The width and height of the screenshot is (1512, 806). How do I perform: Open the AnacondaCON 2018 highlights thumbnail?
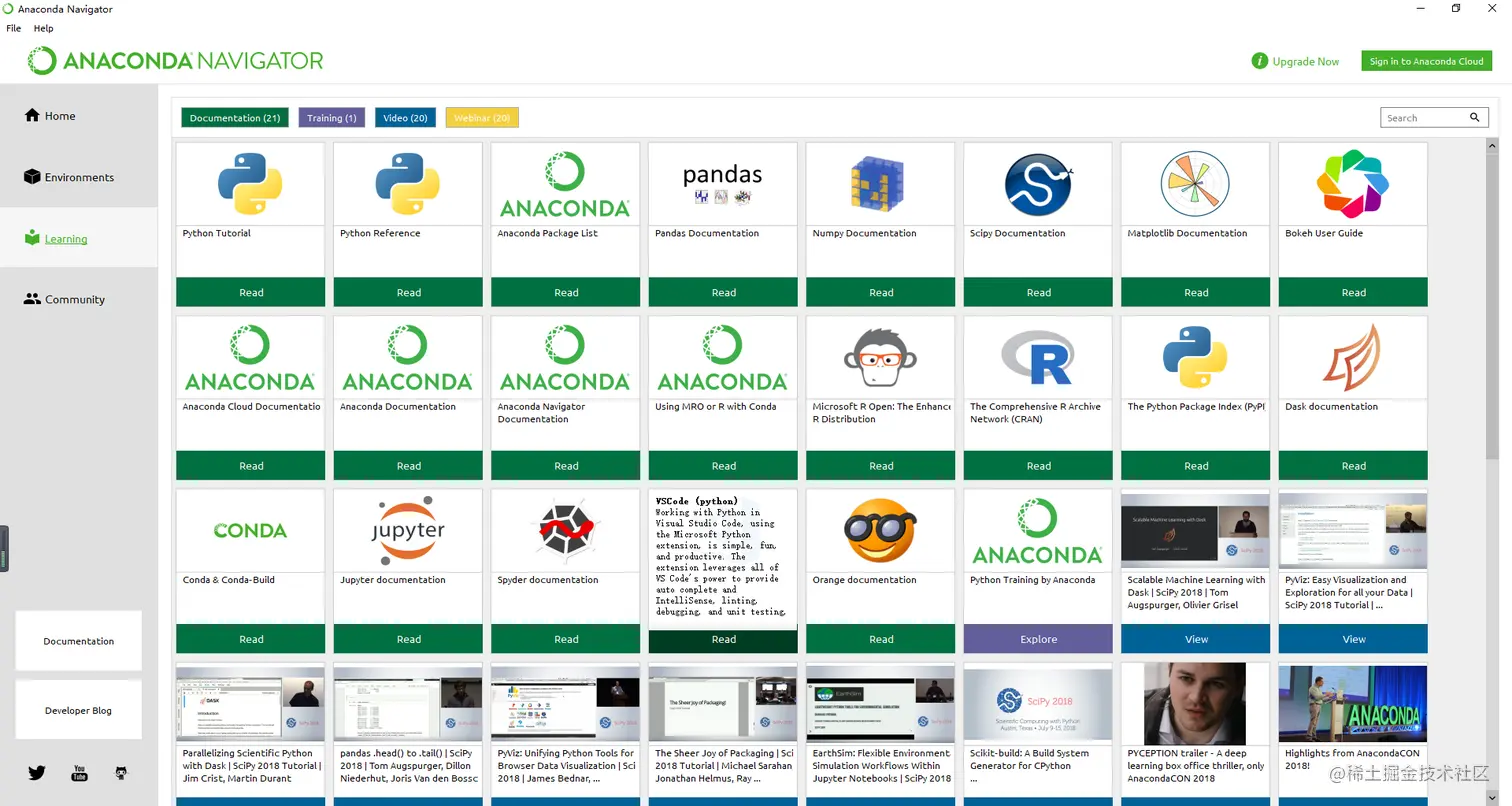(x=1353, y=704)
